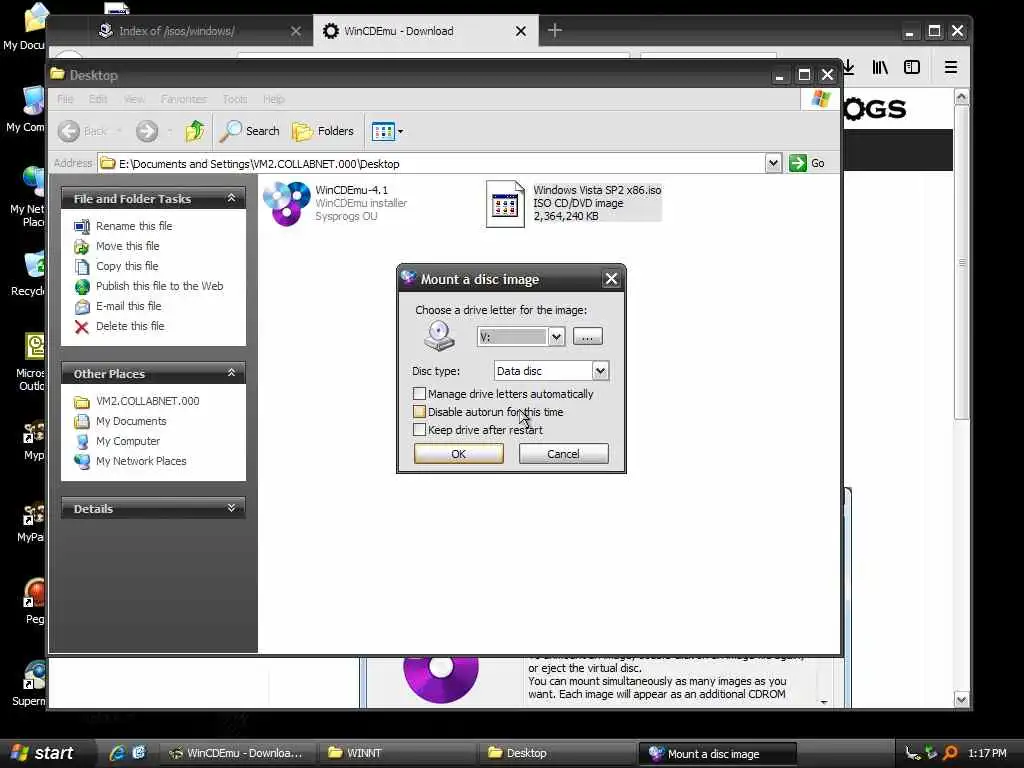Viewport: 1024px width, 768px height.
Task: Click the browse ellipsis button next to drive letter
Action: tap(587, 337)
